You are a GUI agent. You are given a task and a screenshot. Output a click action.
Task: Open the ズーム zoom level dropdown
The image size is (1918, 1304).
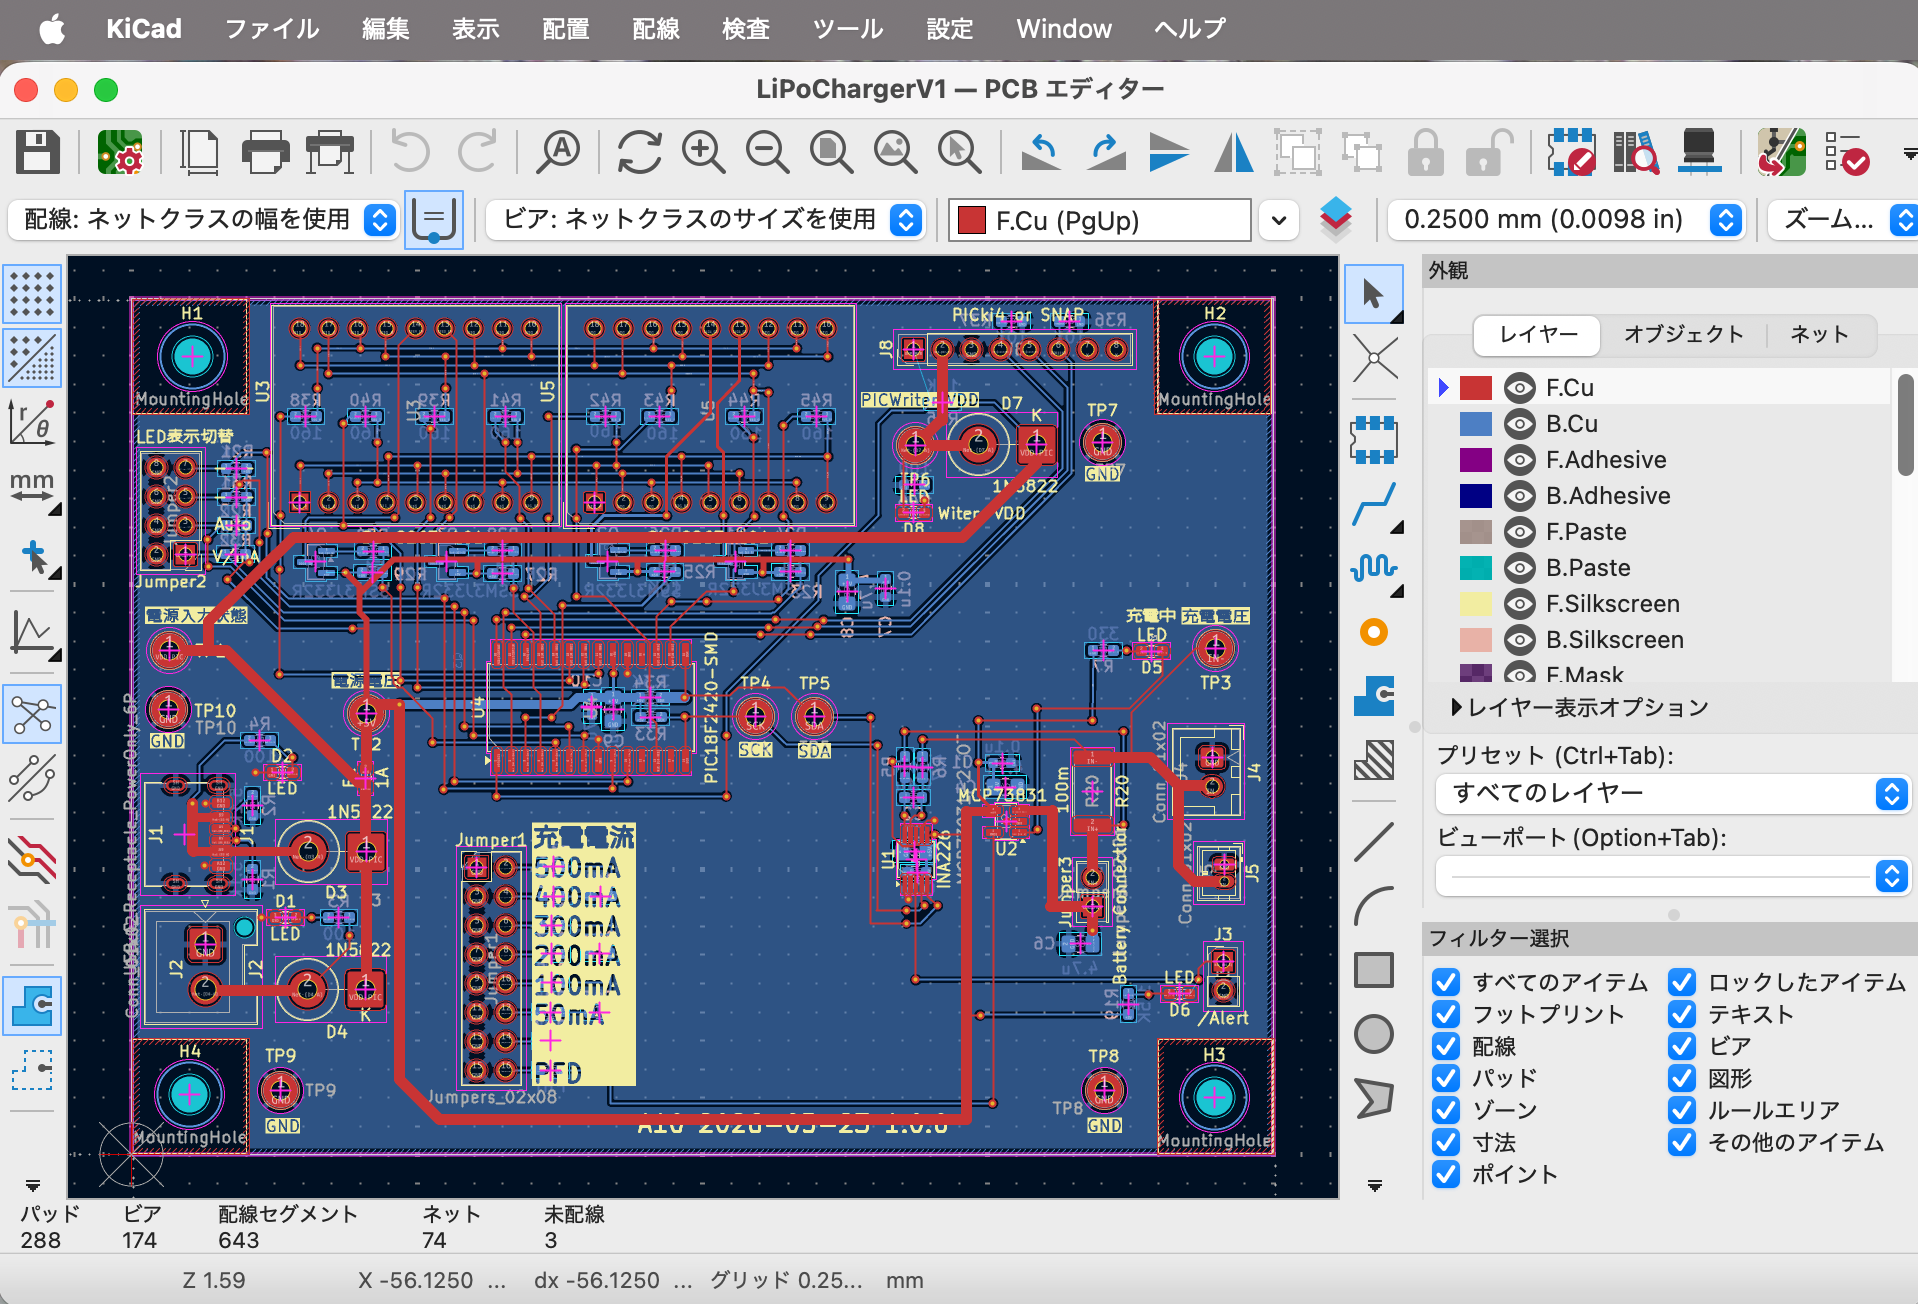1842,220
